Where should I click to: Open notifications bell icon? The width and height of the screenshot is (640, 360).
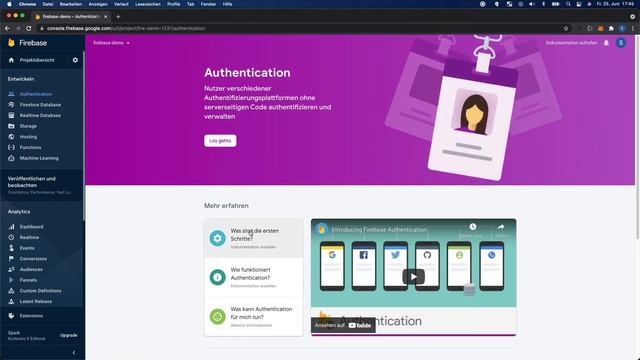tap(606, 43)
